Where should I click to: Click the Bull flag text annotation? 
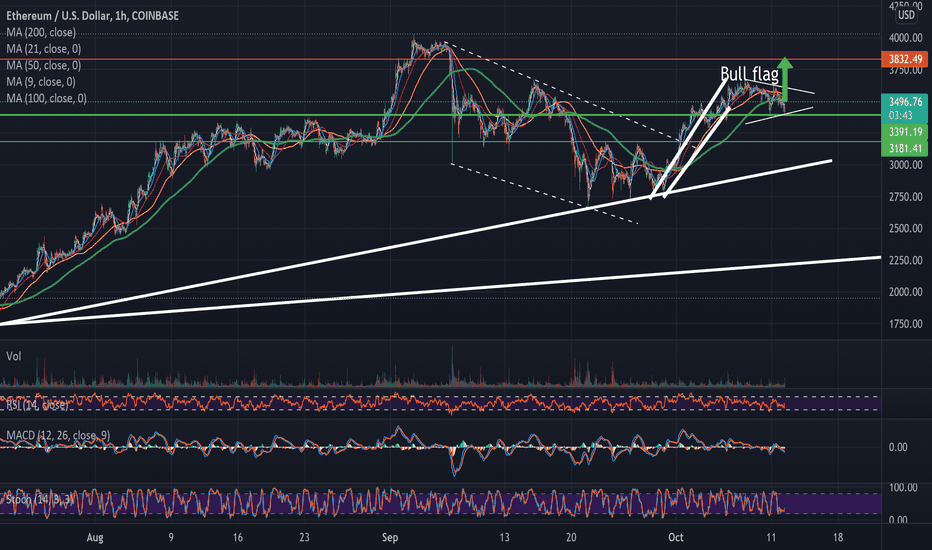[749, 74]
